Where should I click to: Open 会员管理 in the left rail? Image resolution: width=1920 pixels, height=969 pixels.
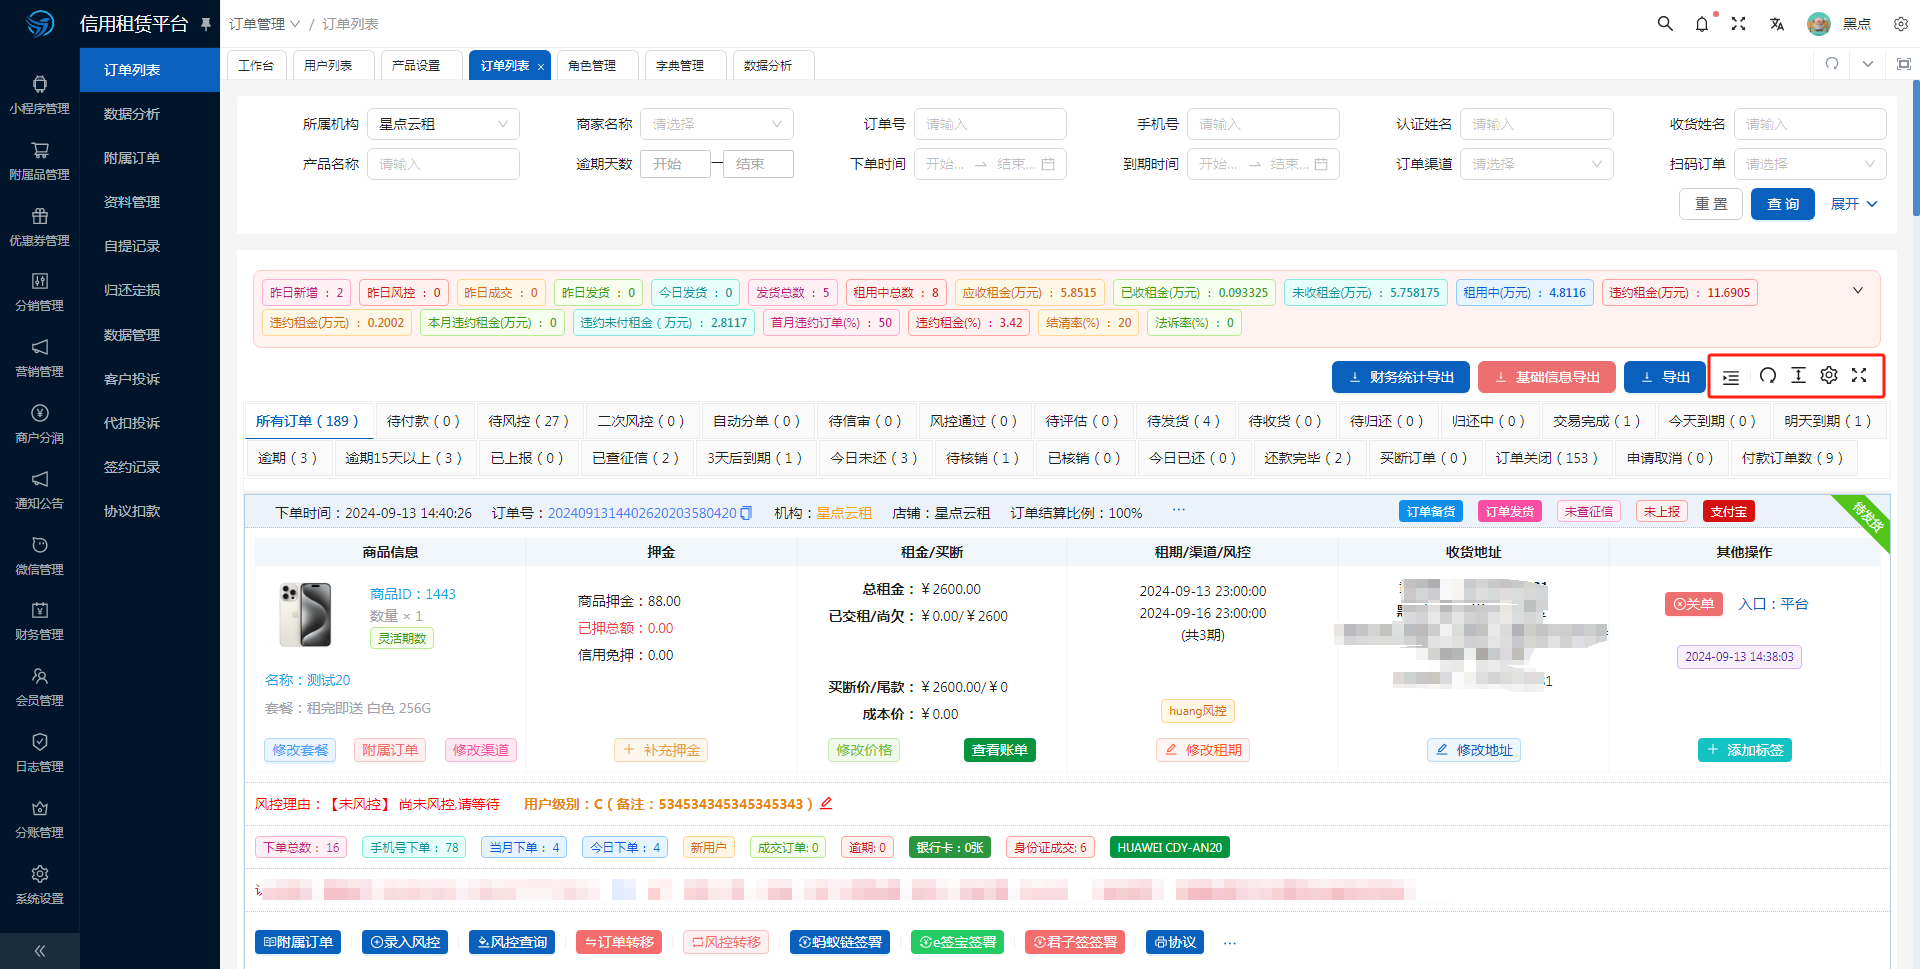40,688
